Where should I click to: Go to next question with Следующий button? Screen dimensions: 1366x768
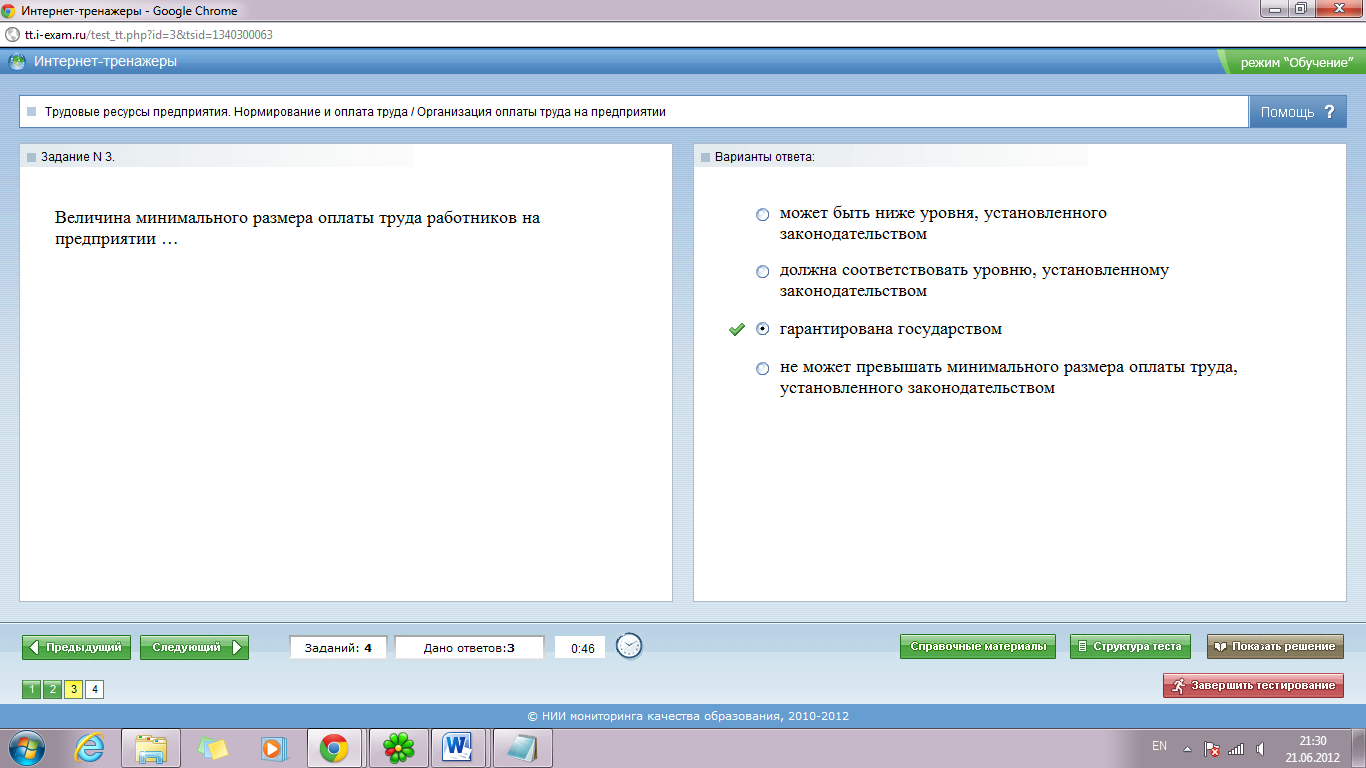click(194, 647)
